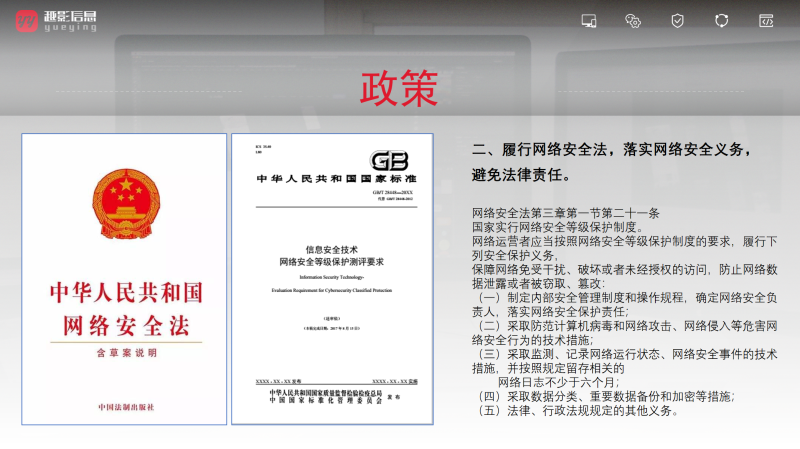Click the monitor icon in top bar

tap(589, 21)
